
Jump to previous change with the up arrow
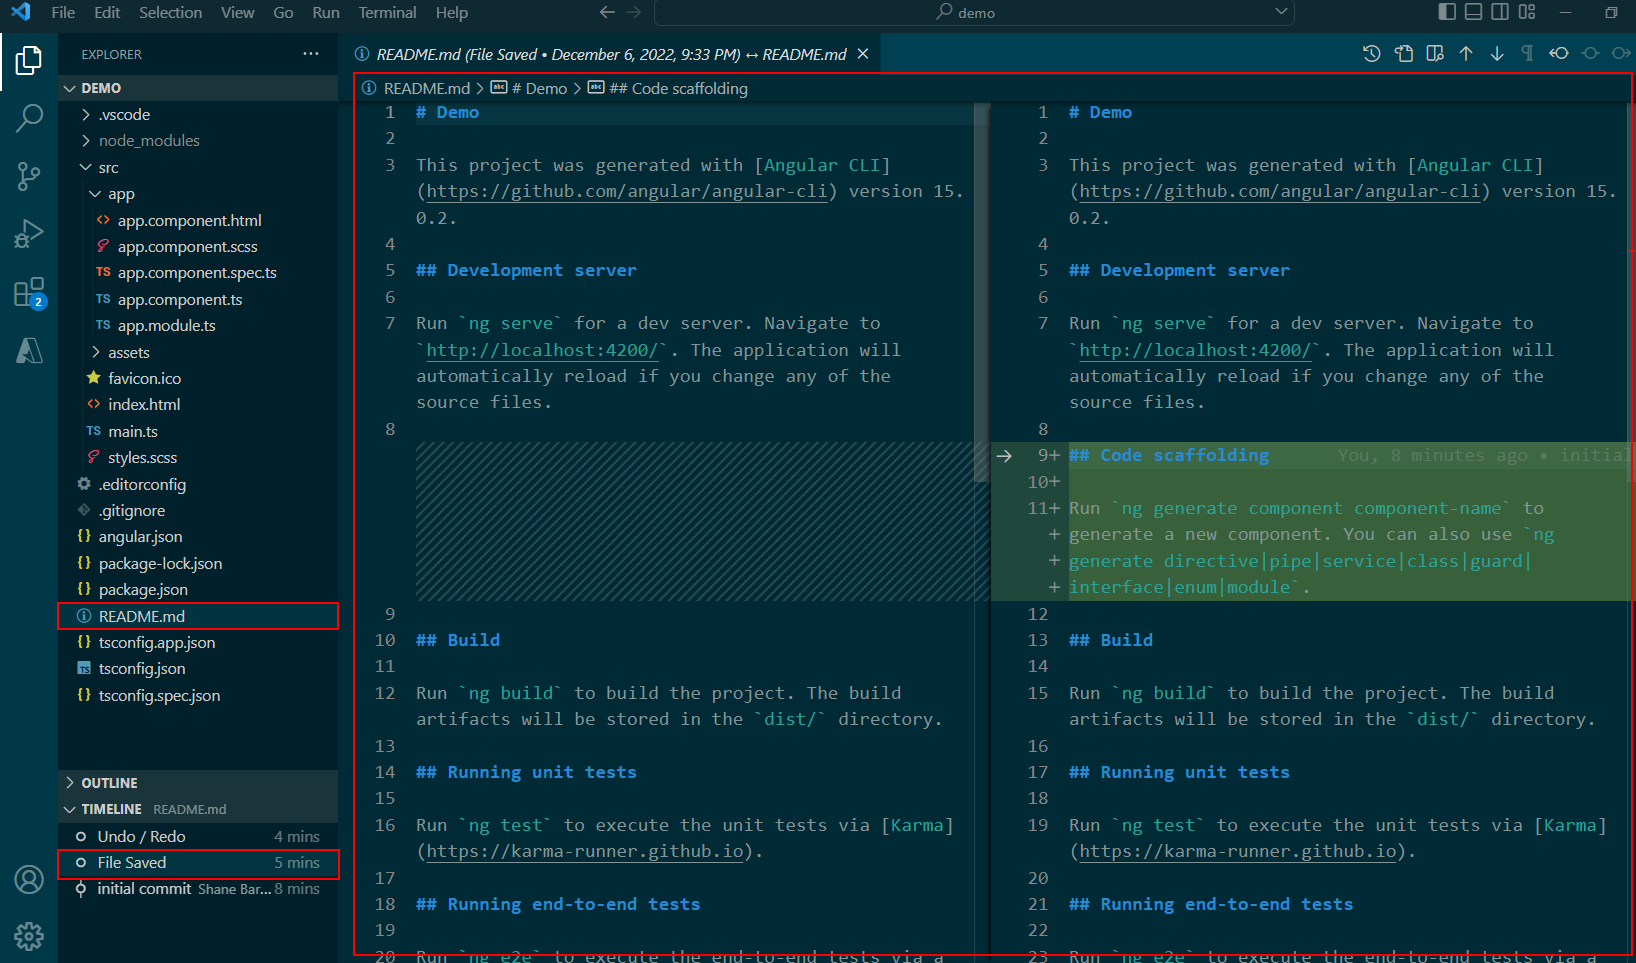click(1466, 53)
